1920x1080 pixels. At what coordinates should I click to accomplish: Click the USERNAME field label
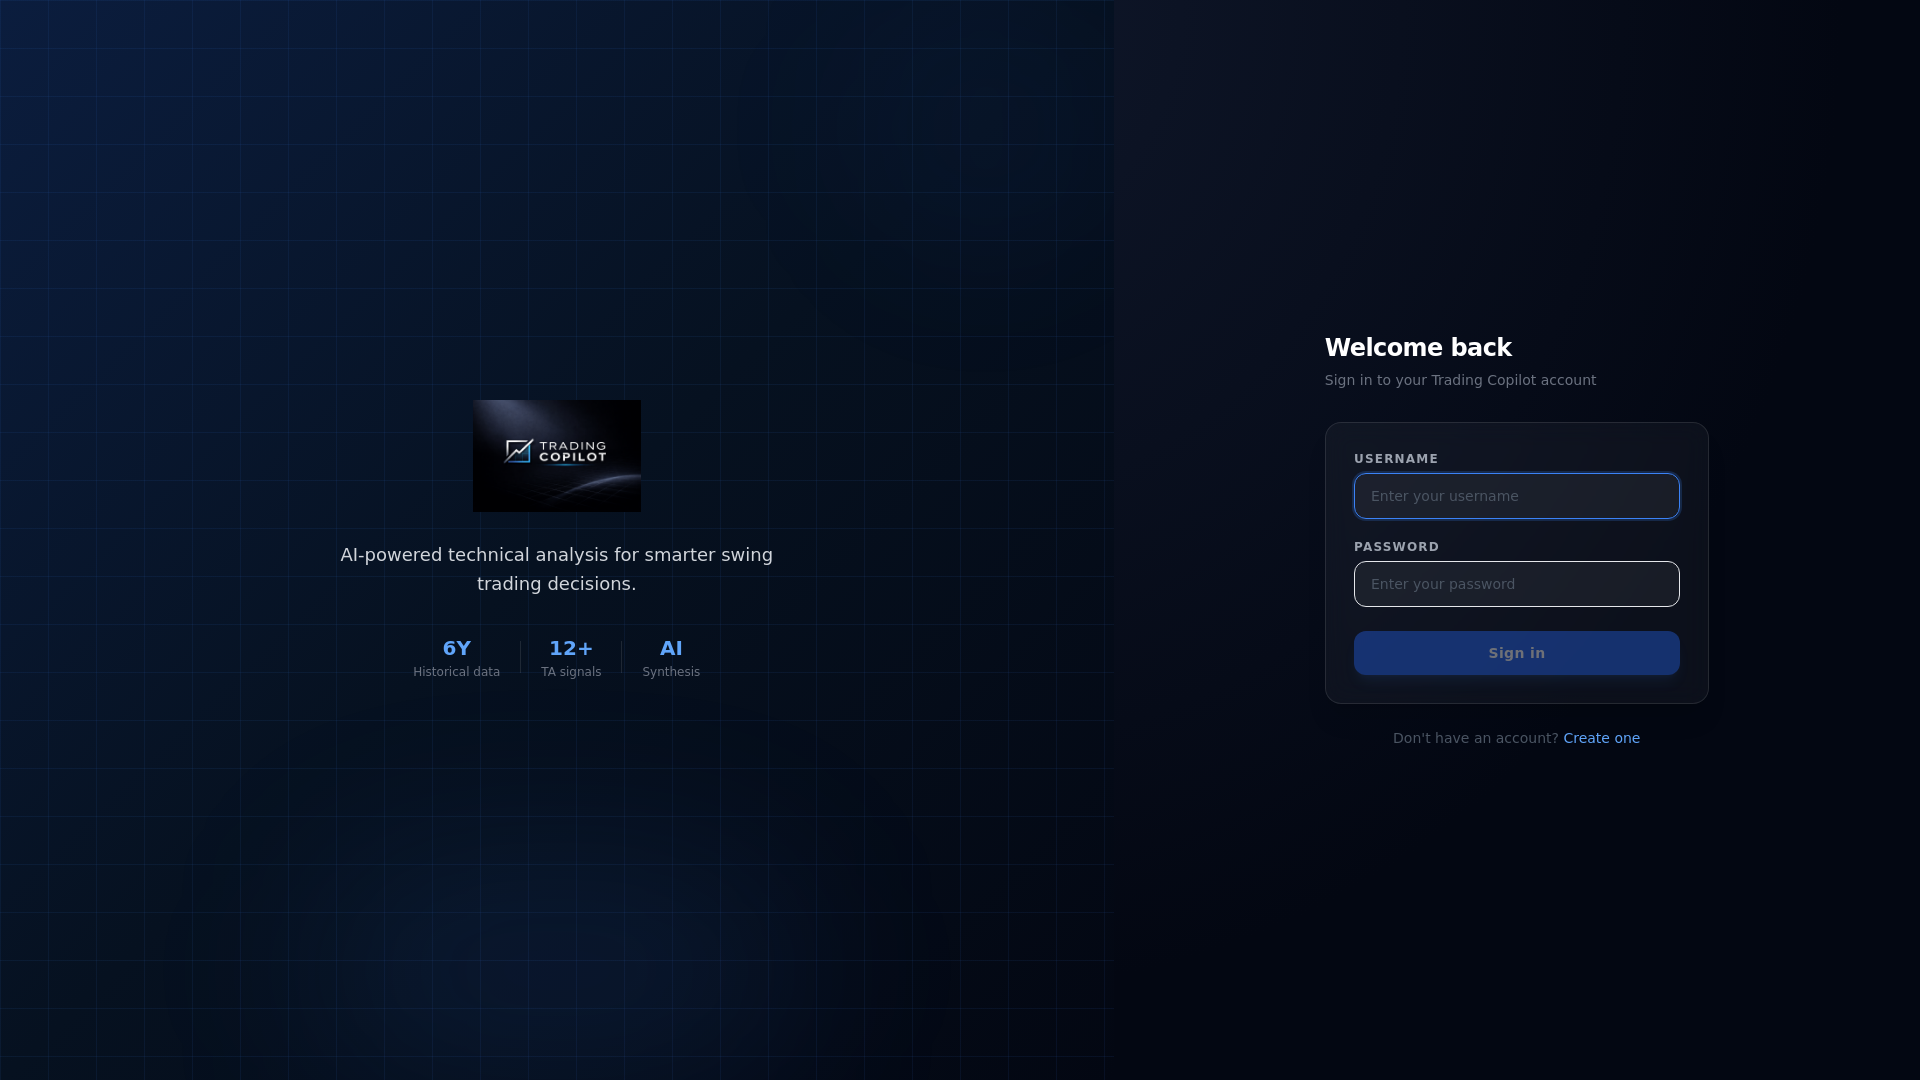[1396, 459]
